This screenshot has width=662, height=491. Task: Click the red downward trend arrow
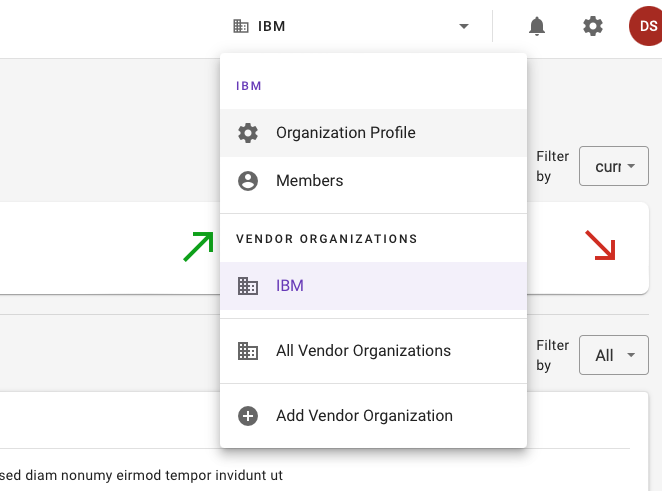click(600, 245)
